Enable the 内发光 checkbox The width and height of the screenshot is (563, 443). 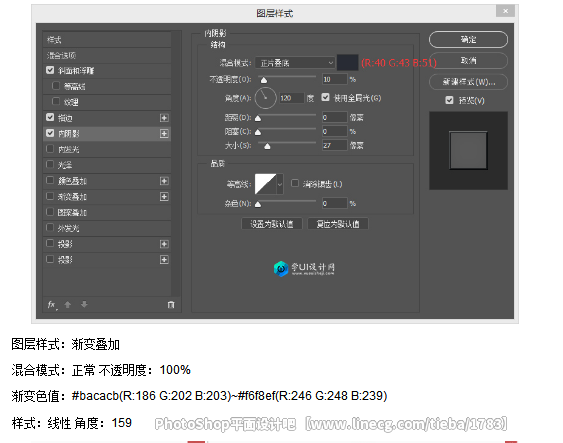pyautogui.click(x=50, y=149)
